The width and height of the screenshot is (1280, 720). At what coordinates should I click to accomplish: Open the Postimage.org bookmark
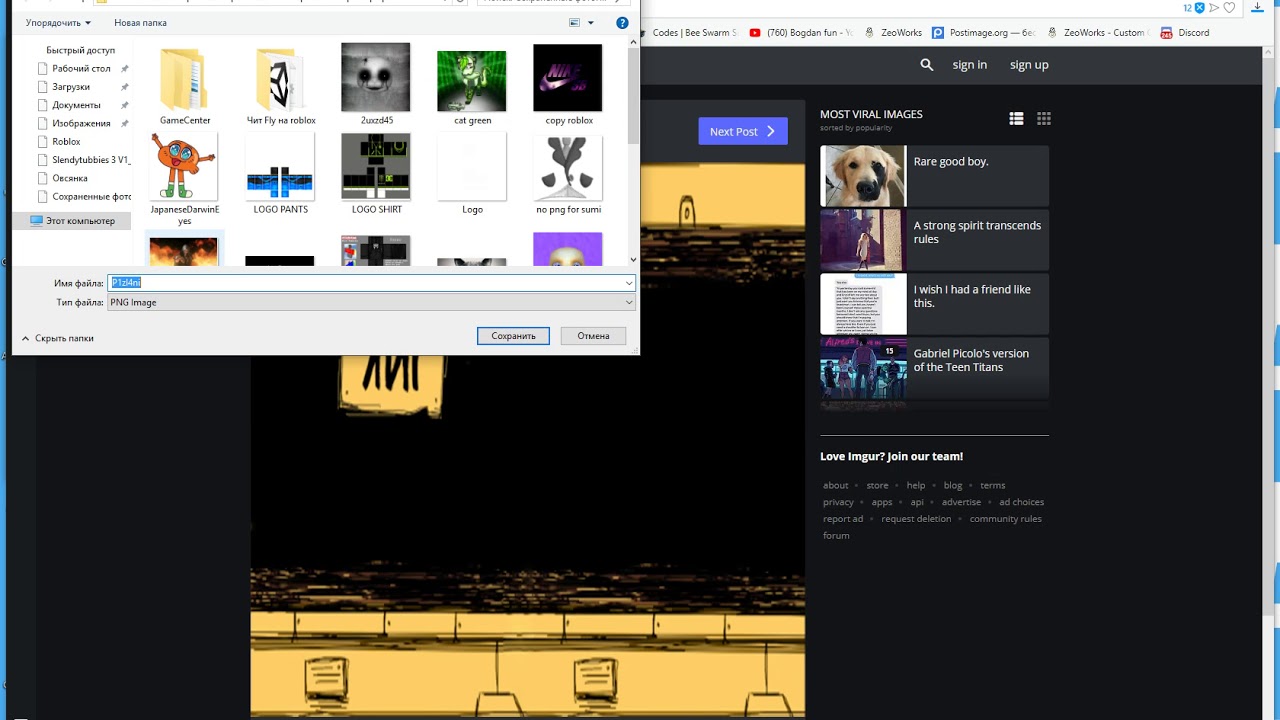point(984,33)
